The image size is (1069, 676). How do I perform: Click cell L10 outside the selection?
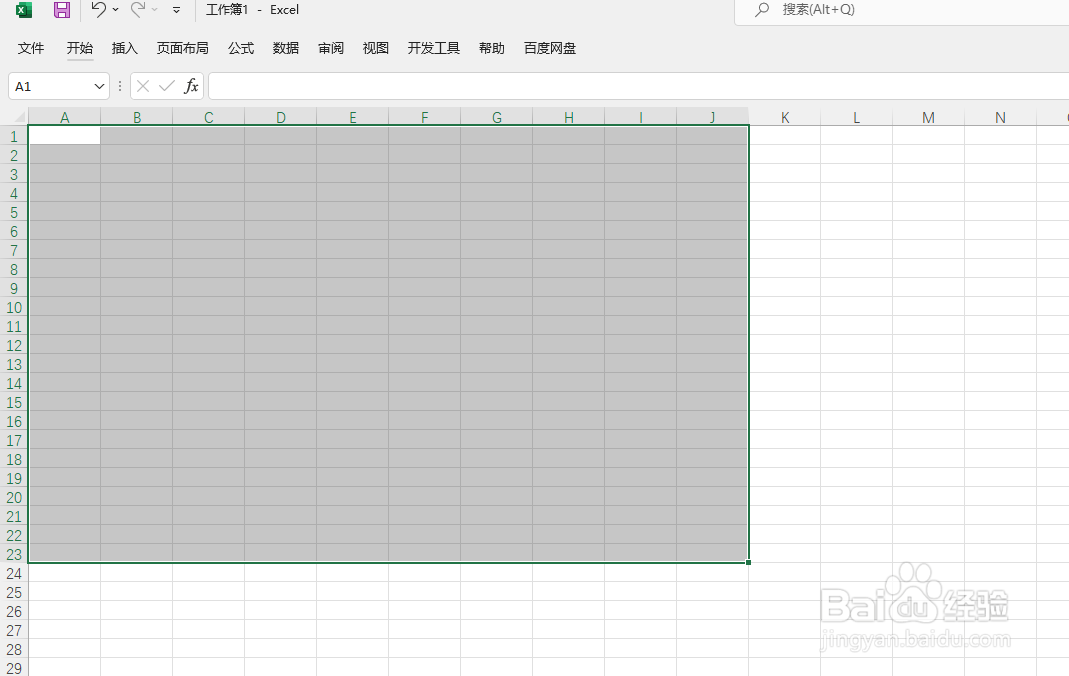point(856,307)
